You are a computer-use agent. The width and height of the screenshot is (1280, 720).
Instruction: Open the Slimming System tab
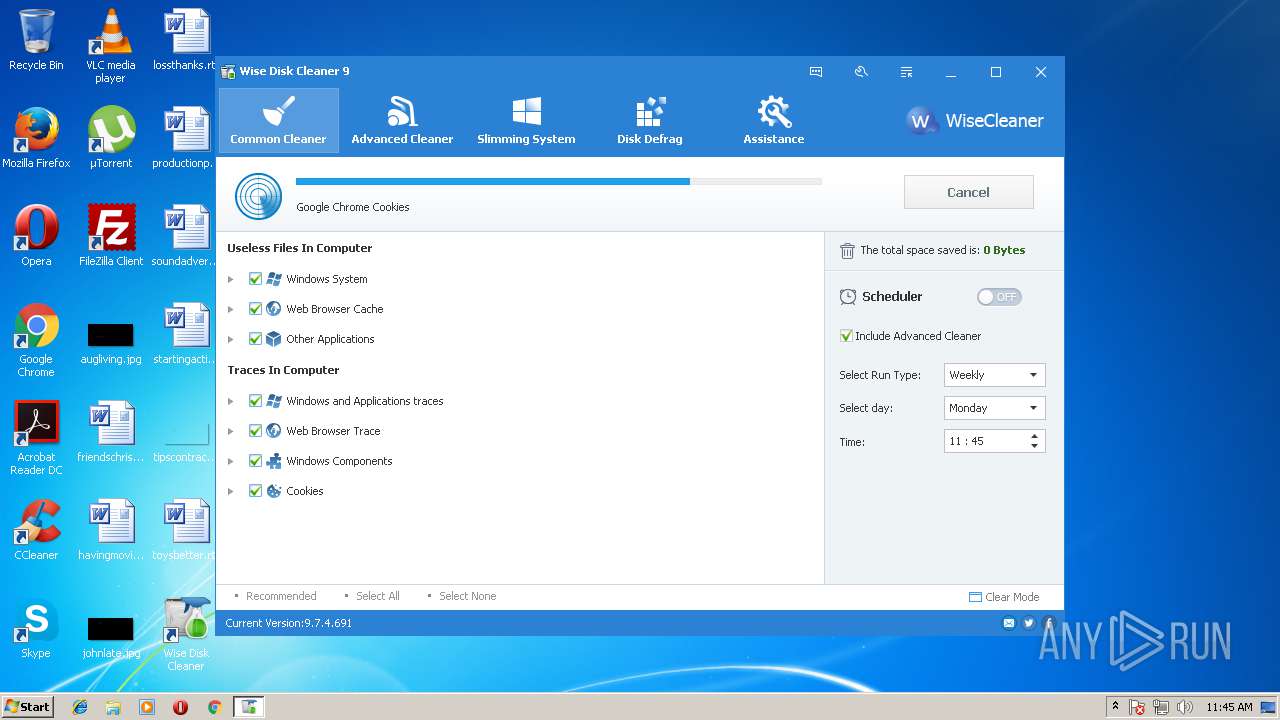526,120
